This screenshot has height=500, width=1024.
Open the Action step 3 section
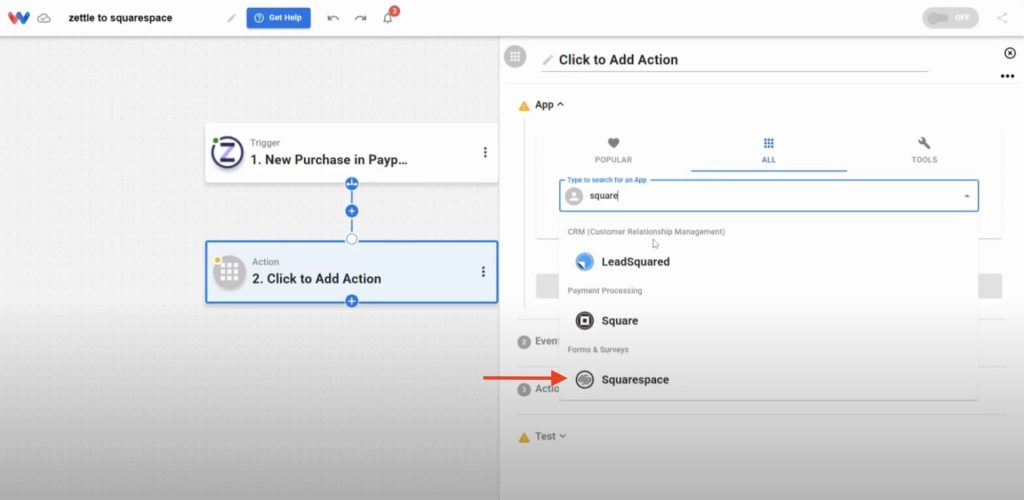(539, 389)
